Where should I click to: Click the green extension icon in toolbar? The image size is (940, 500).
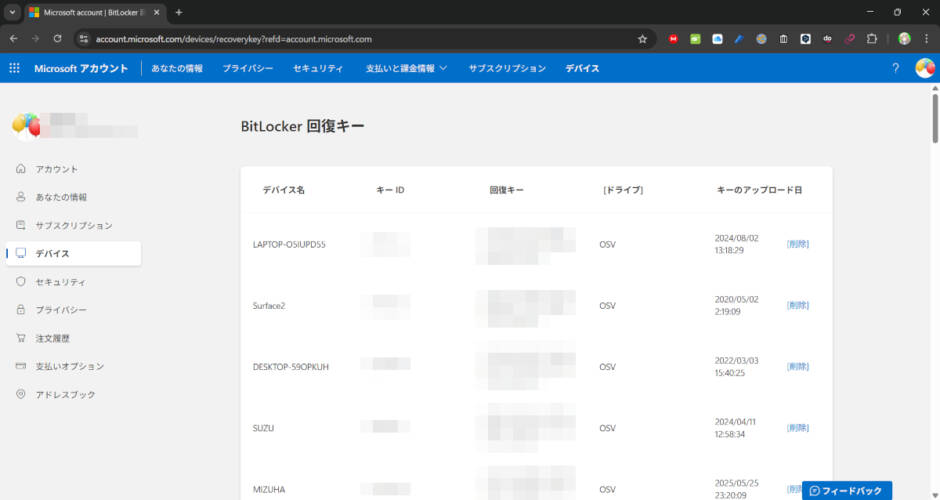tap(695, 39)
